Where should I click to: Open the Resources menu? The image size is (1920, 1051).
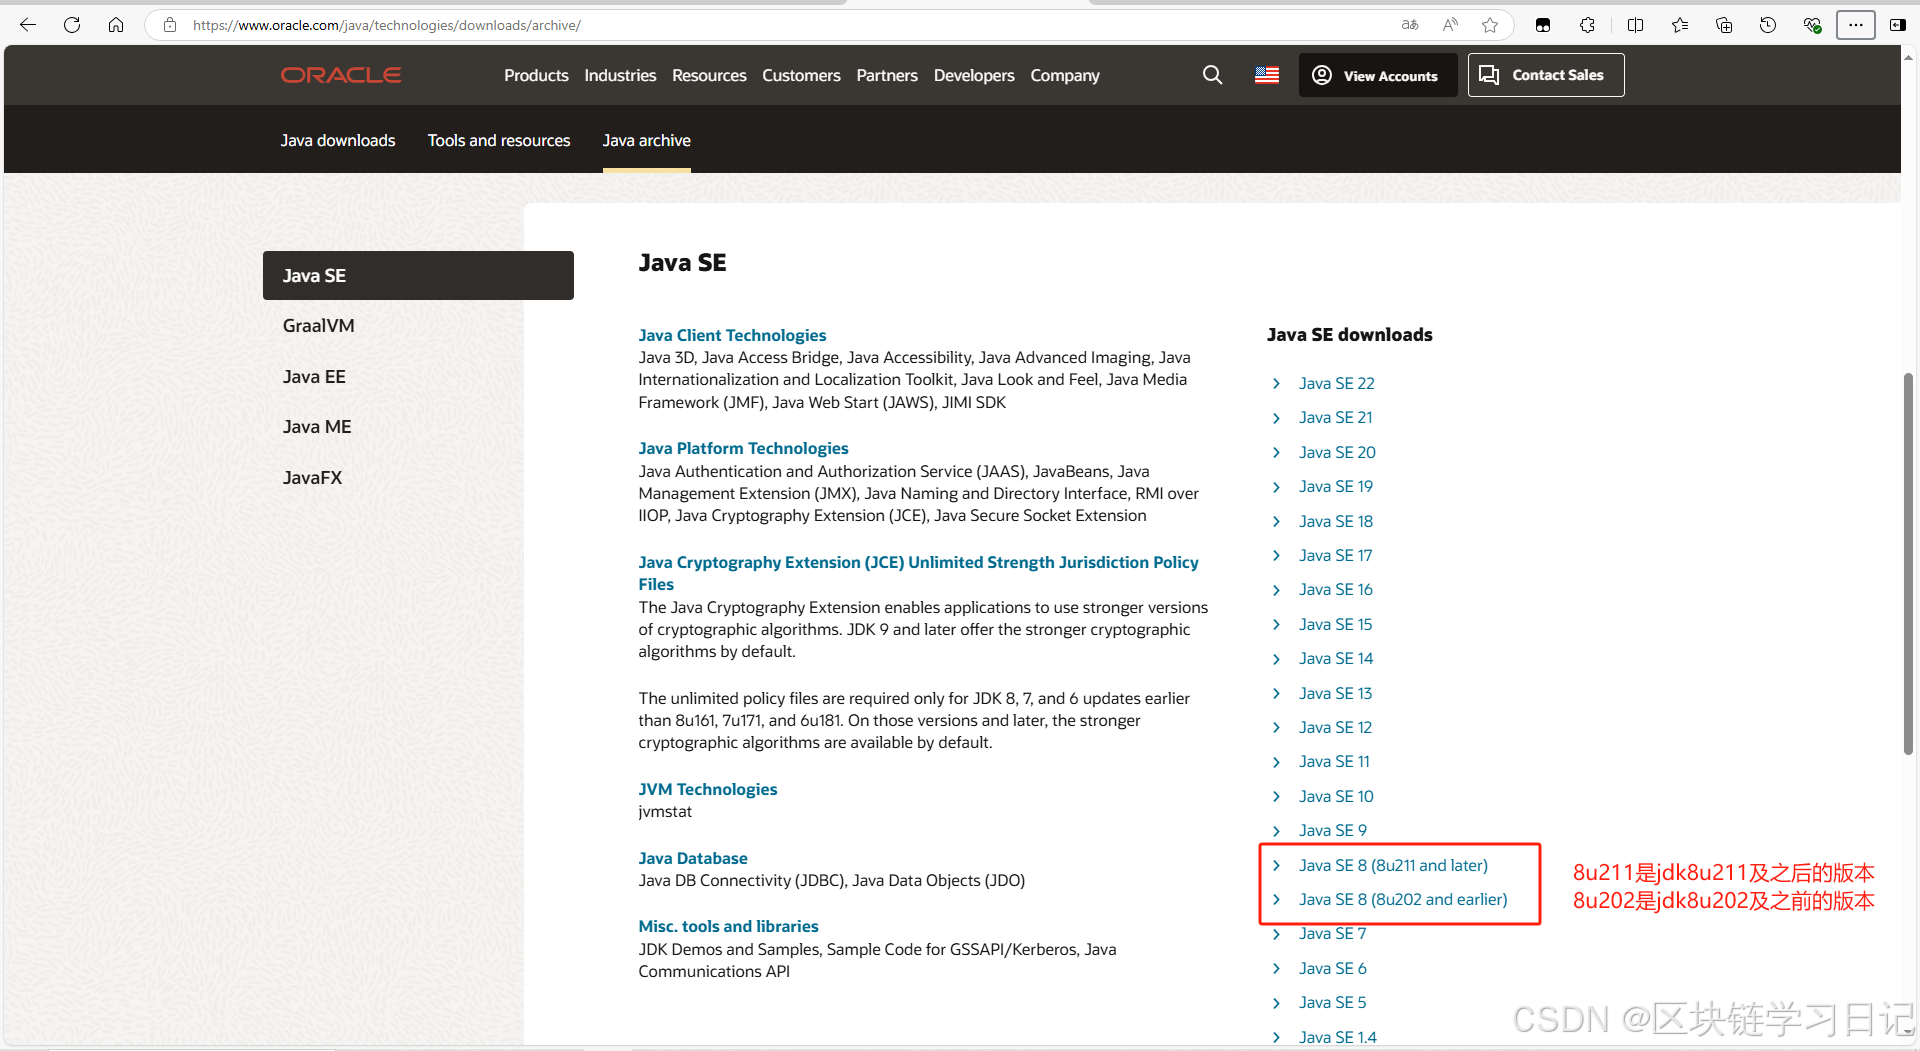(x=709, y=75)
